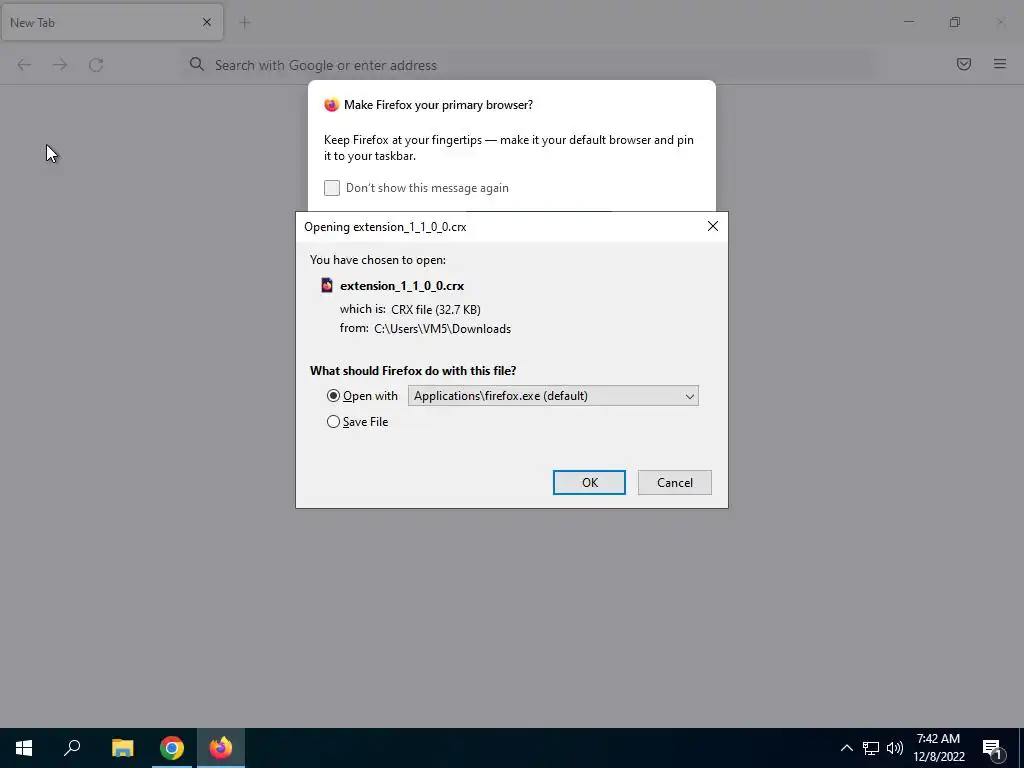Click the address bar search field
The height and width of the screenshot is (768, 1024).
tap(529, 65)
